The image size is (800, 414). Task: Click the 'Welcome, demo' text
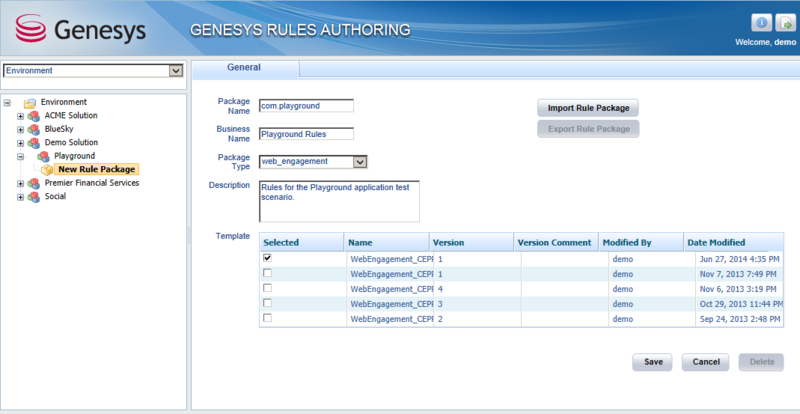765,42
